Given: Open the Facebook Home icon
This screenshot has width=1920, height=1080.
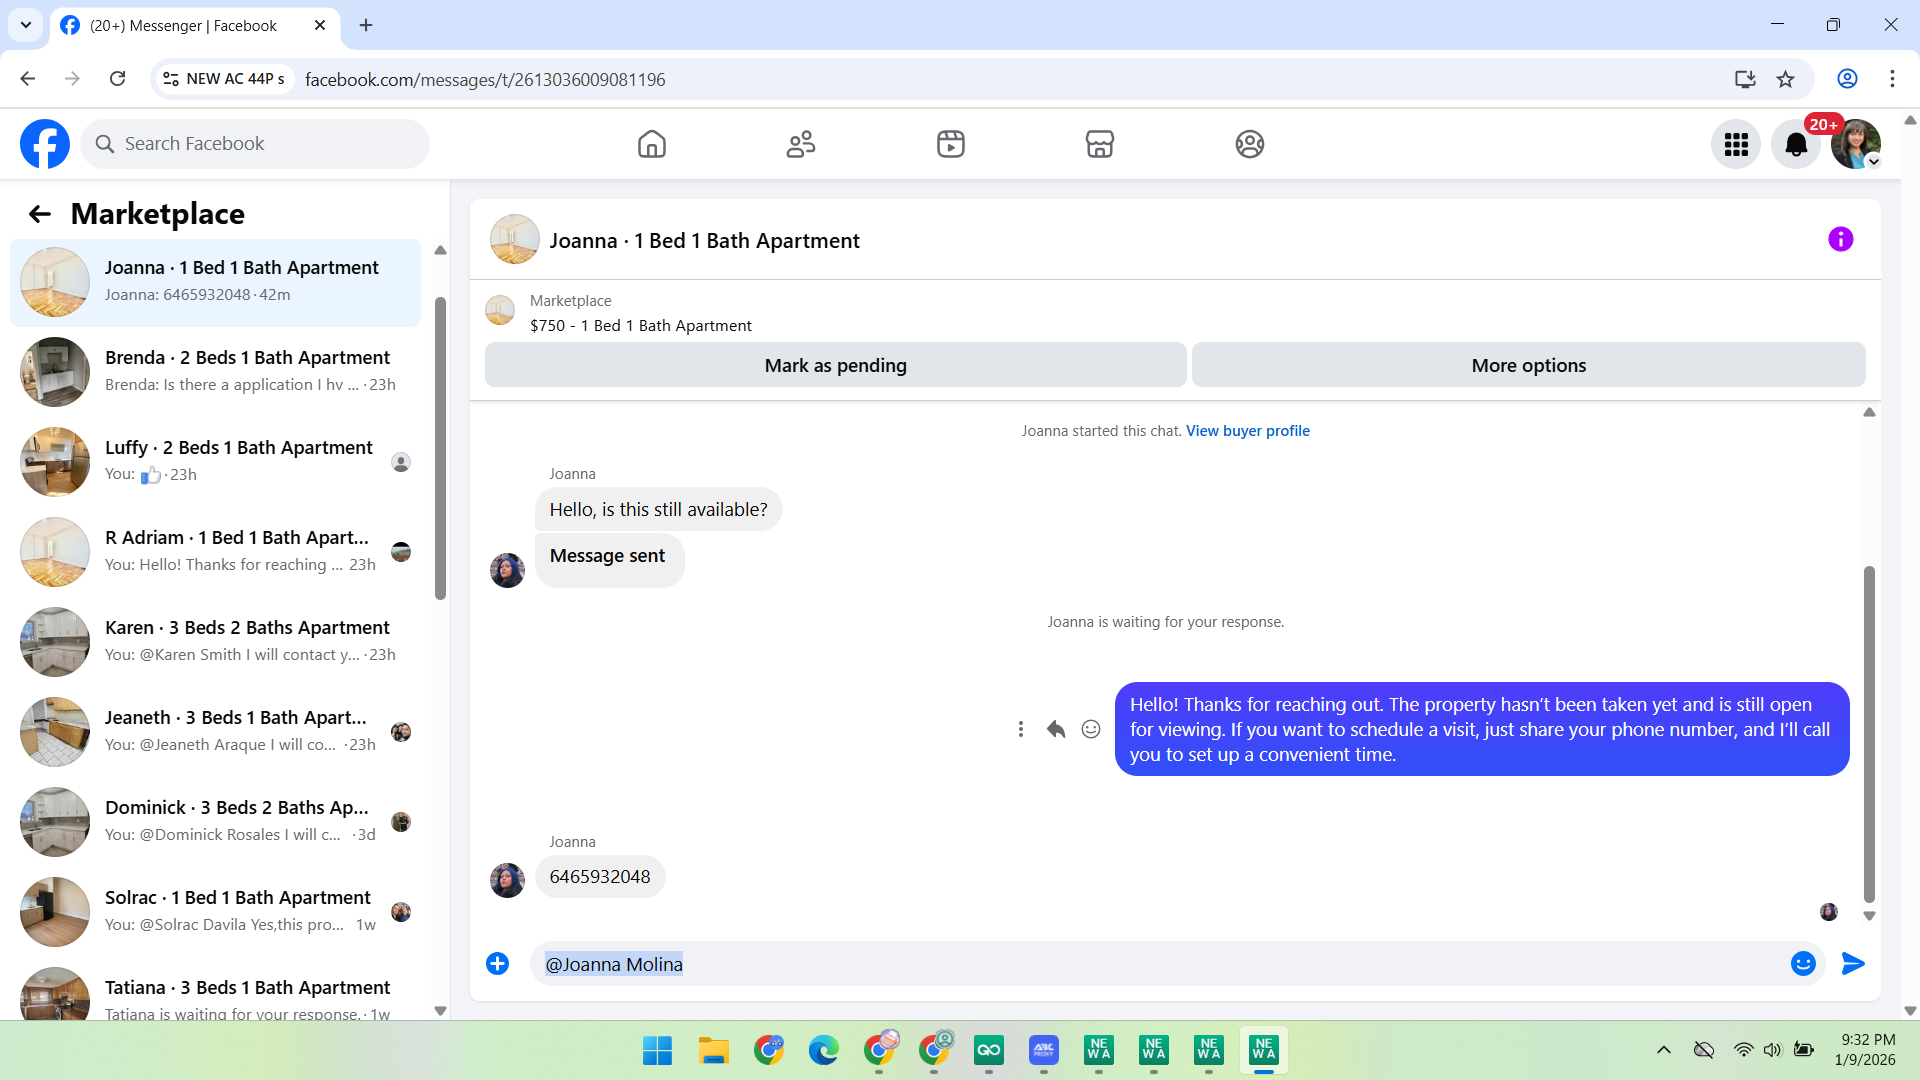Looking at the screenshot, I should pos(651,144).
